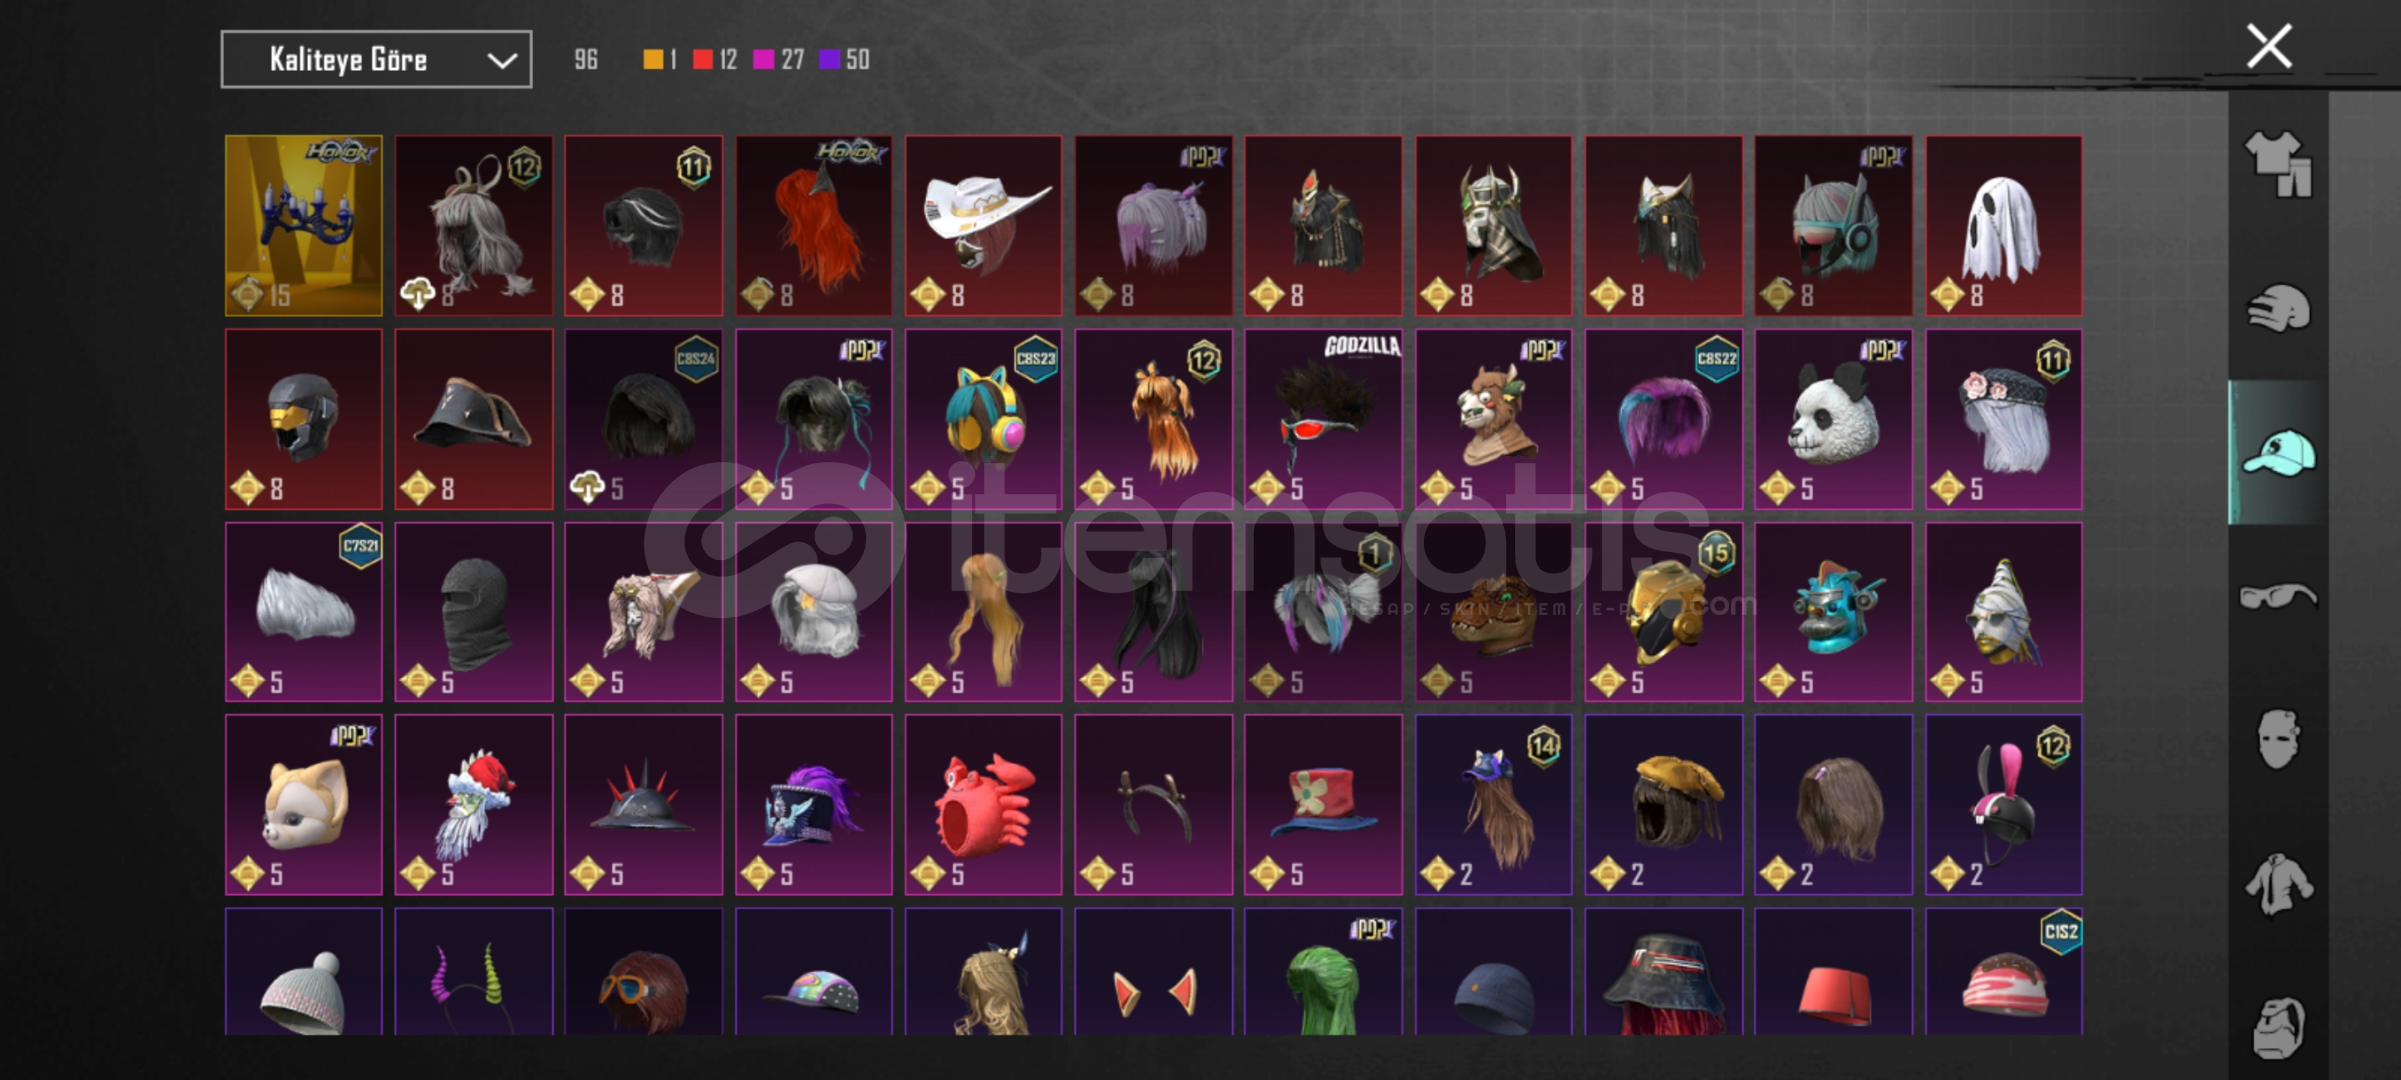This screenshot has width=2401, height=1080.
Task: Select the golden Honor chandelier headpiece
Action: 304,226
